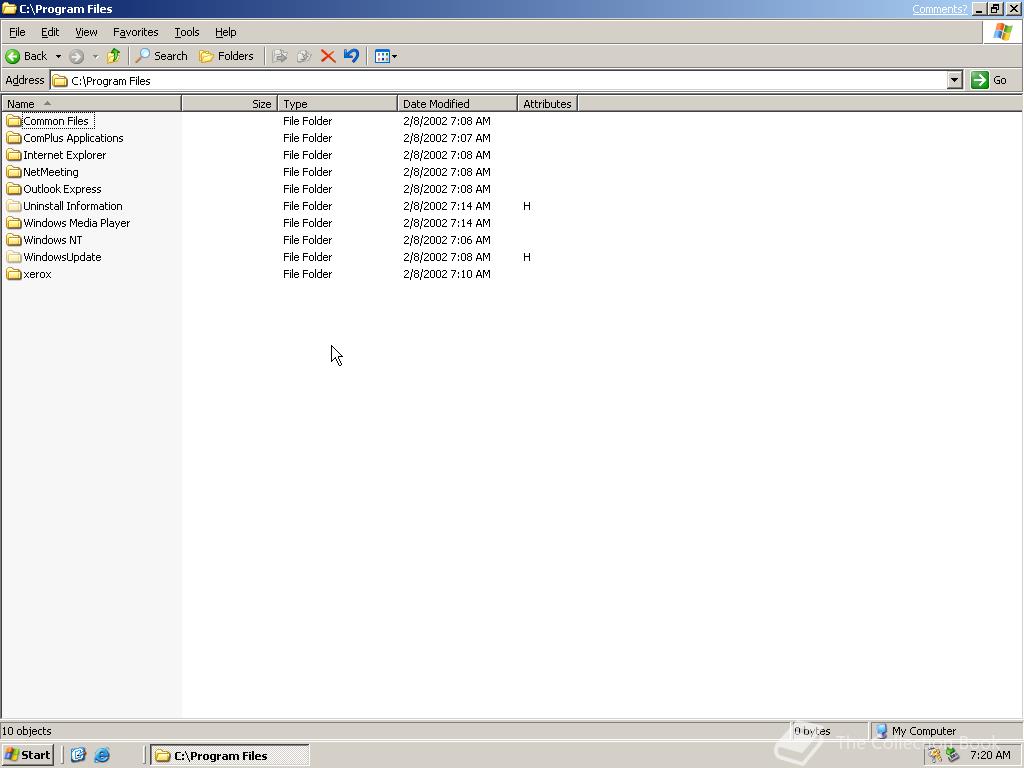Click the C:\Program Files taskbar button
The width and height of the screenshot is (1024, 768).
[x=230, y=756]
